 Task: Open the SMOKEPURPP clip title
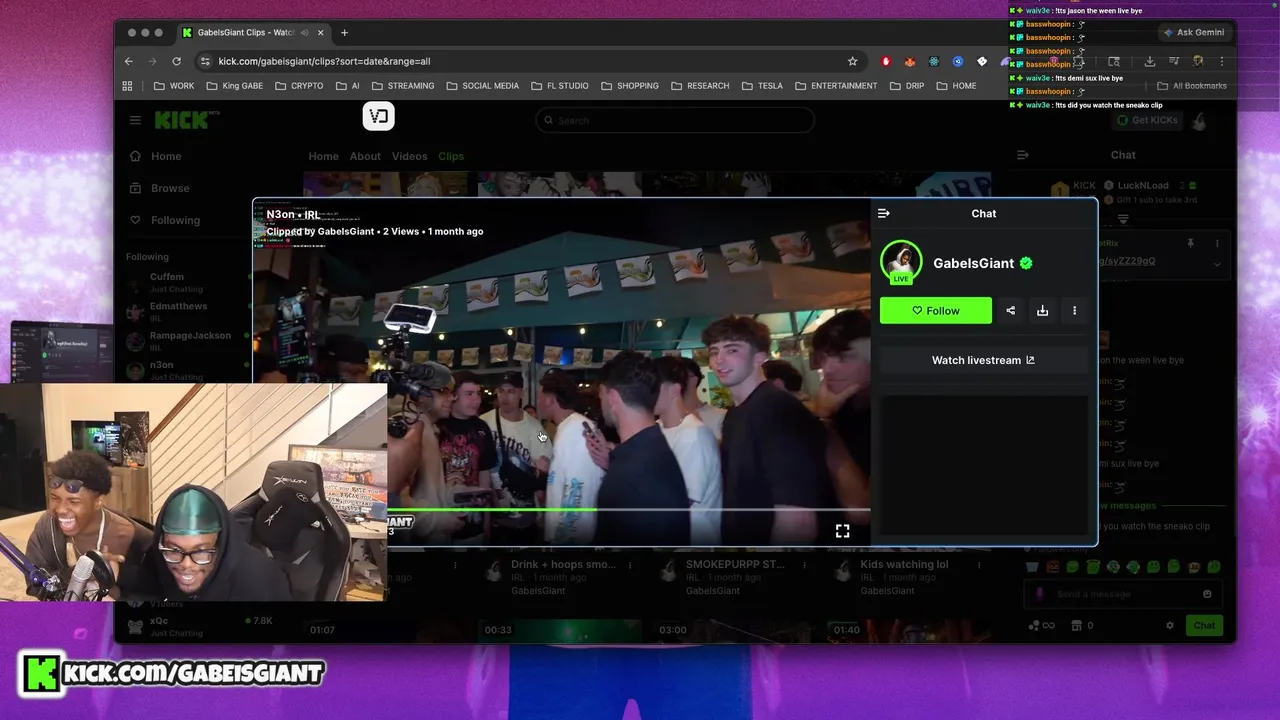pos(736,565)
